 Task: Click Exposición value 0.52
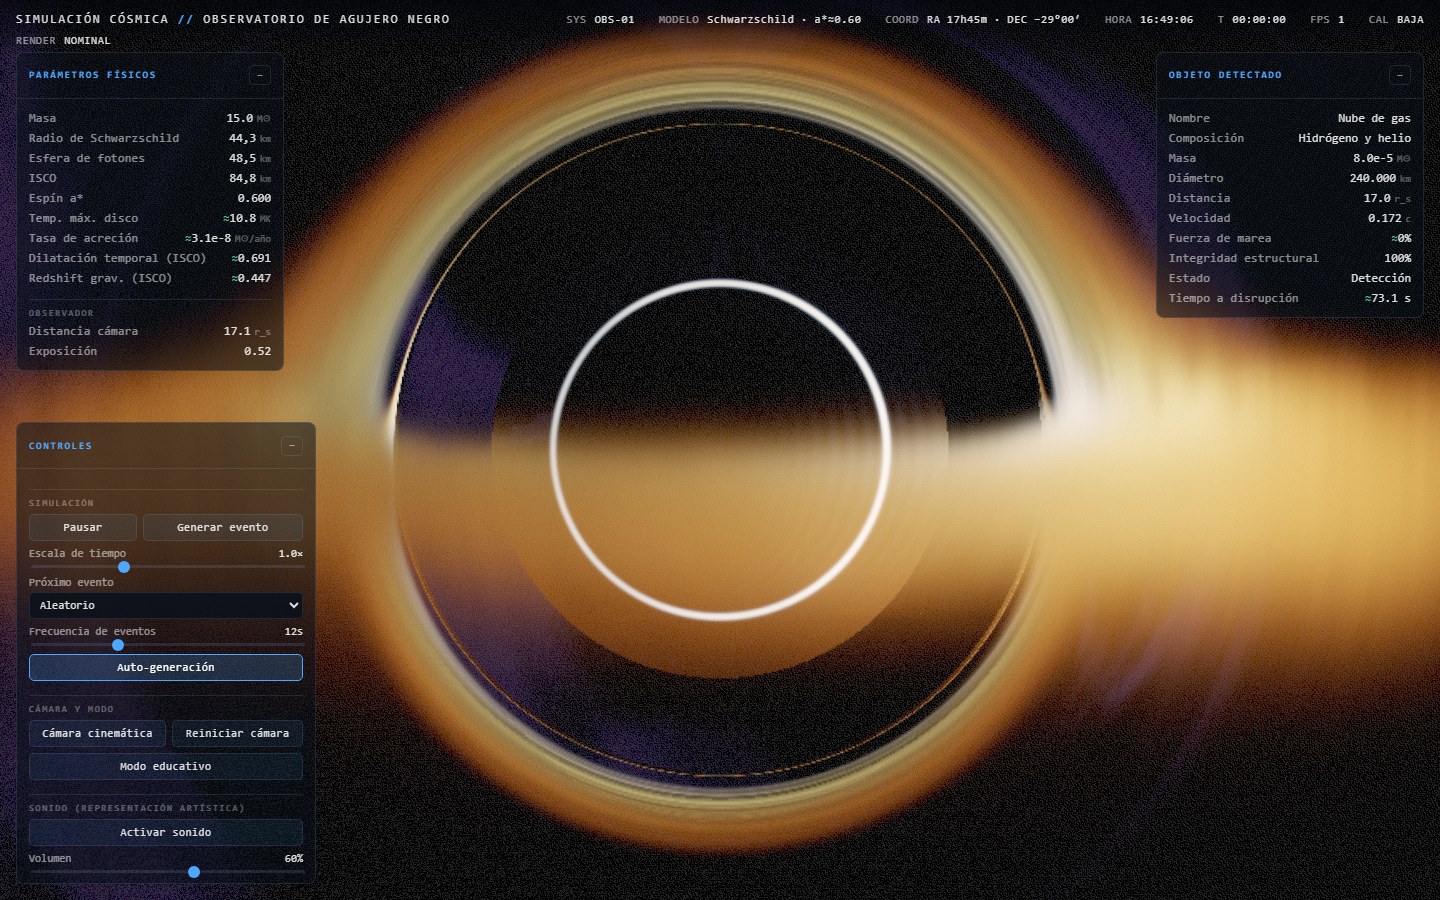257,351
